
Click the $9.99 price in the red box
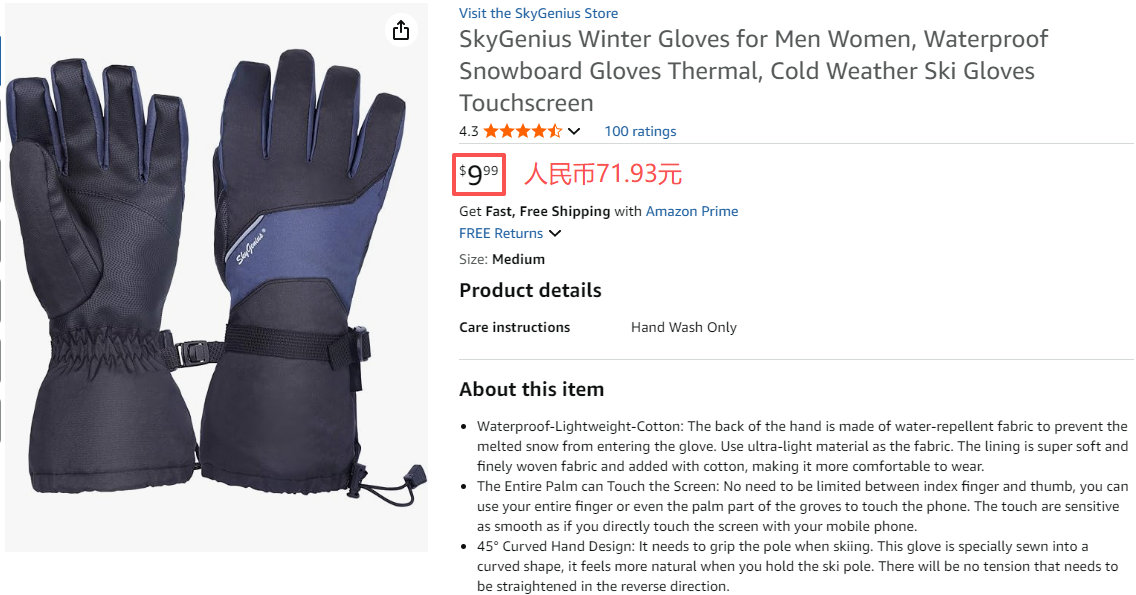pos(479,175)
